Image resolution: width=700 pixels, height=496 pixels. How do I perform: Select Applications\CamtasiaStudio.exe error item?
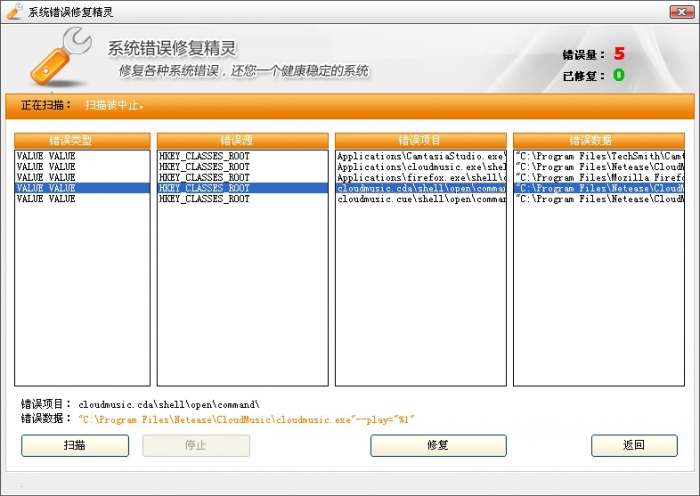421,156
